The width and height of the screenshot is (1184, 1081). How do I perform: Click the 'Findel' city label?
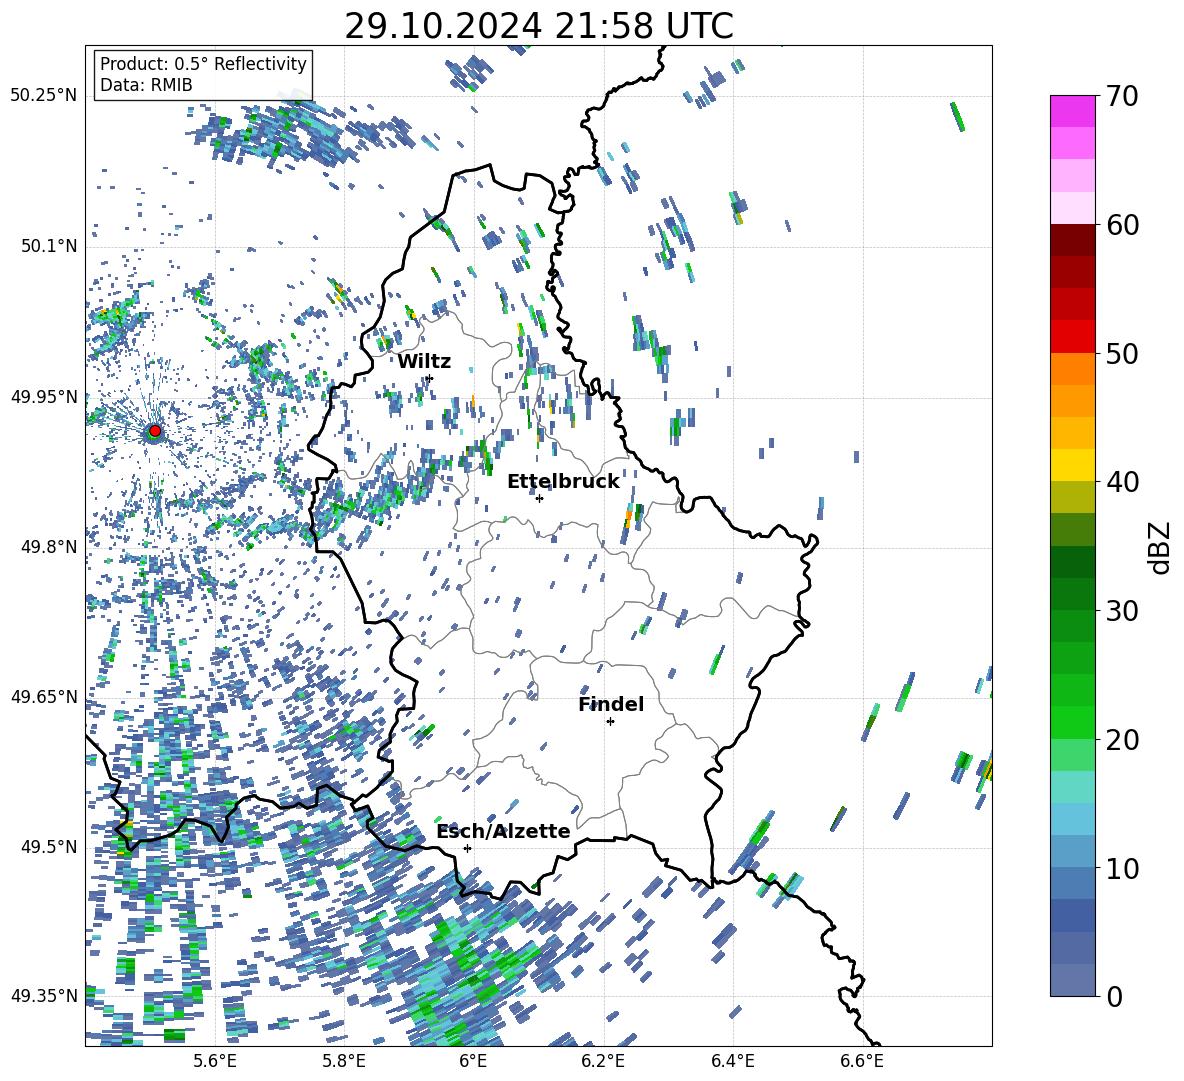pyautogui.click(x=611, y=704)
